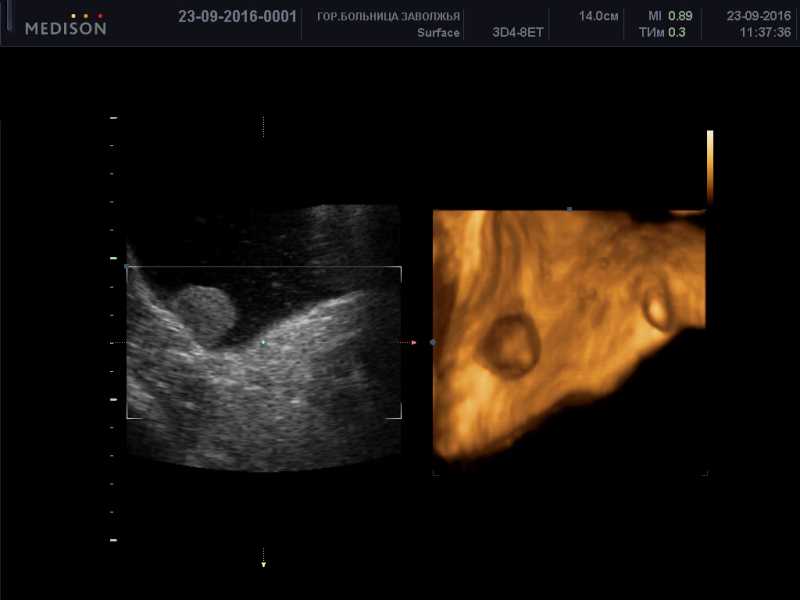
Task: Click the round polyp in 2D image
Action: point(206,315)
